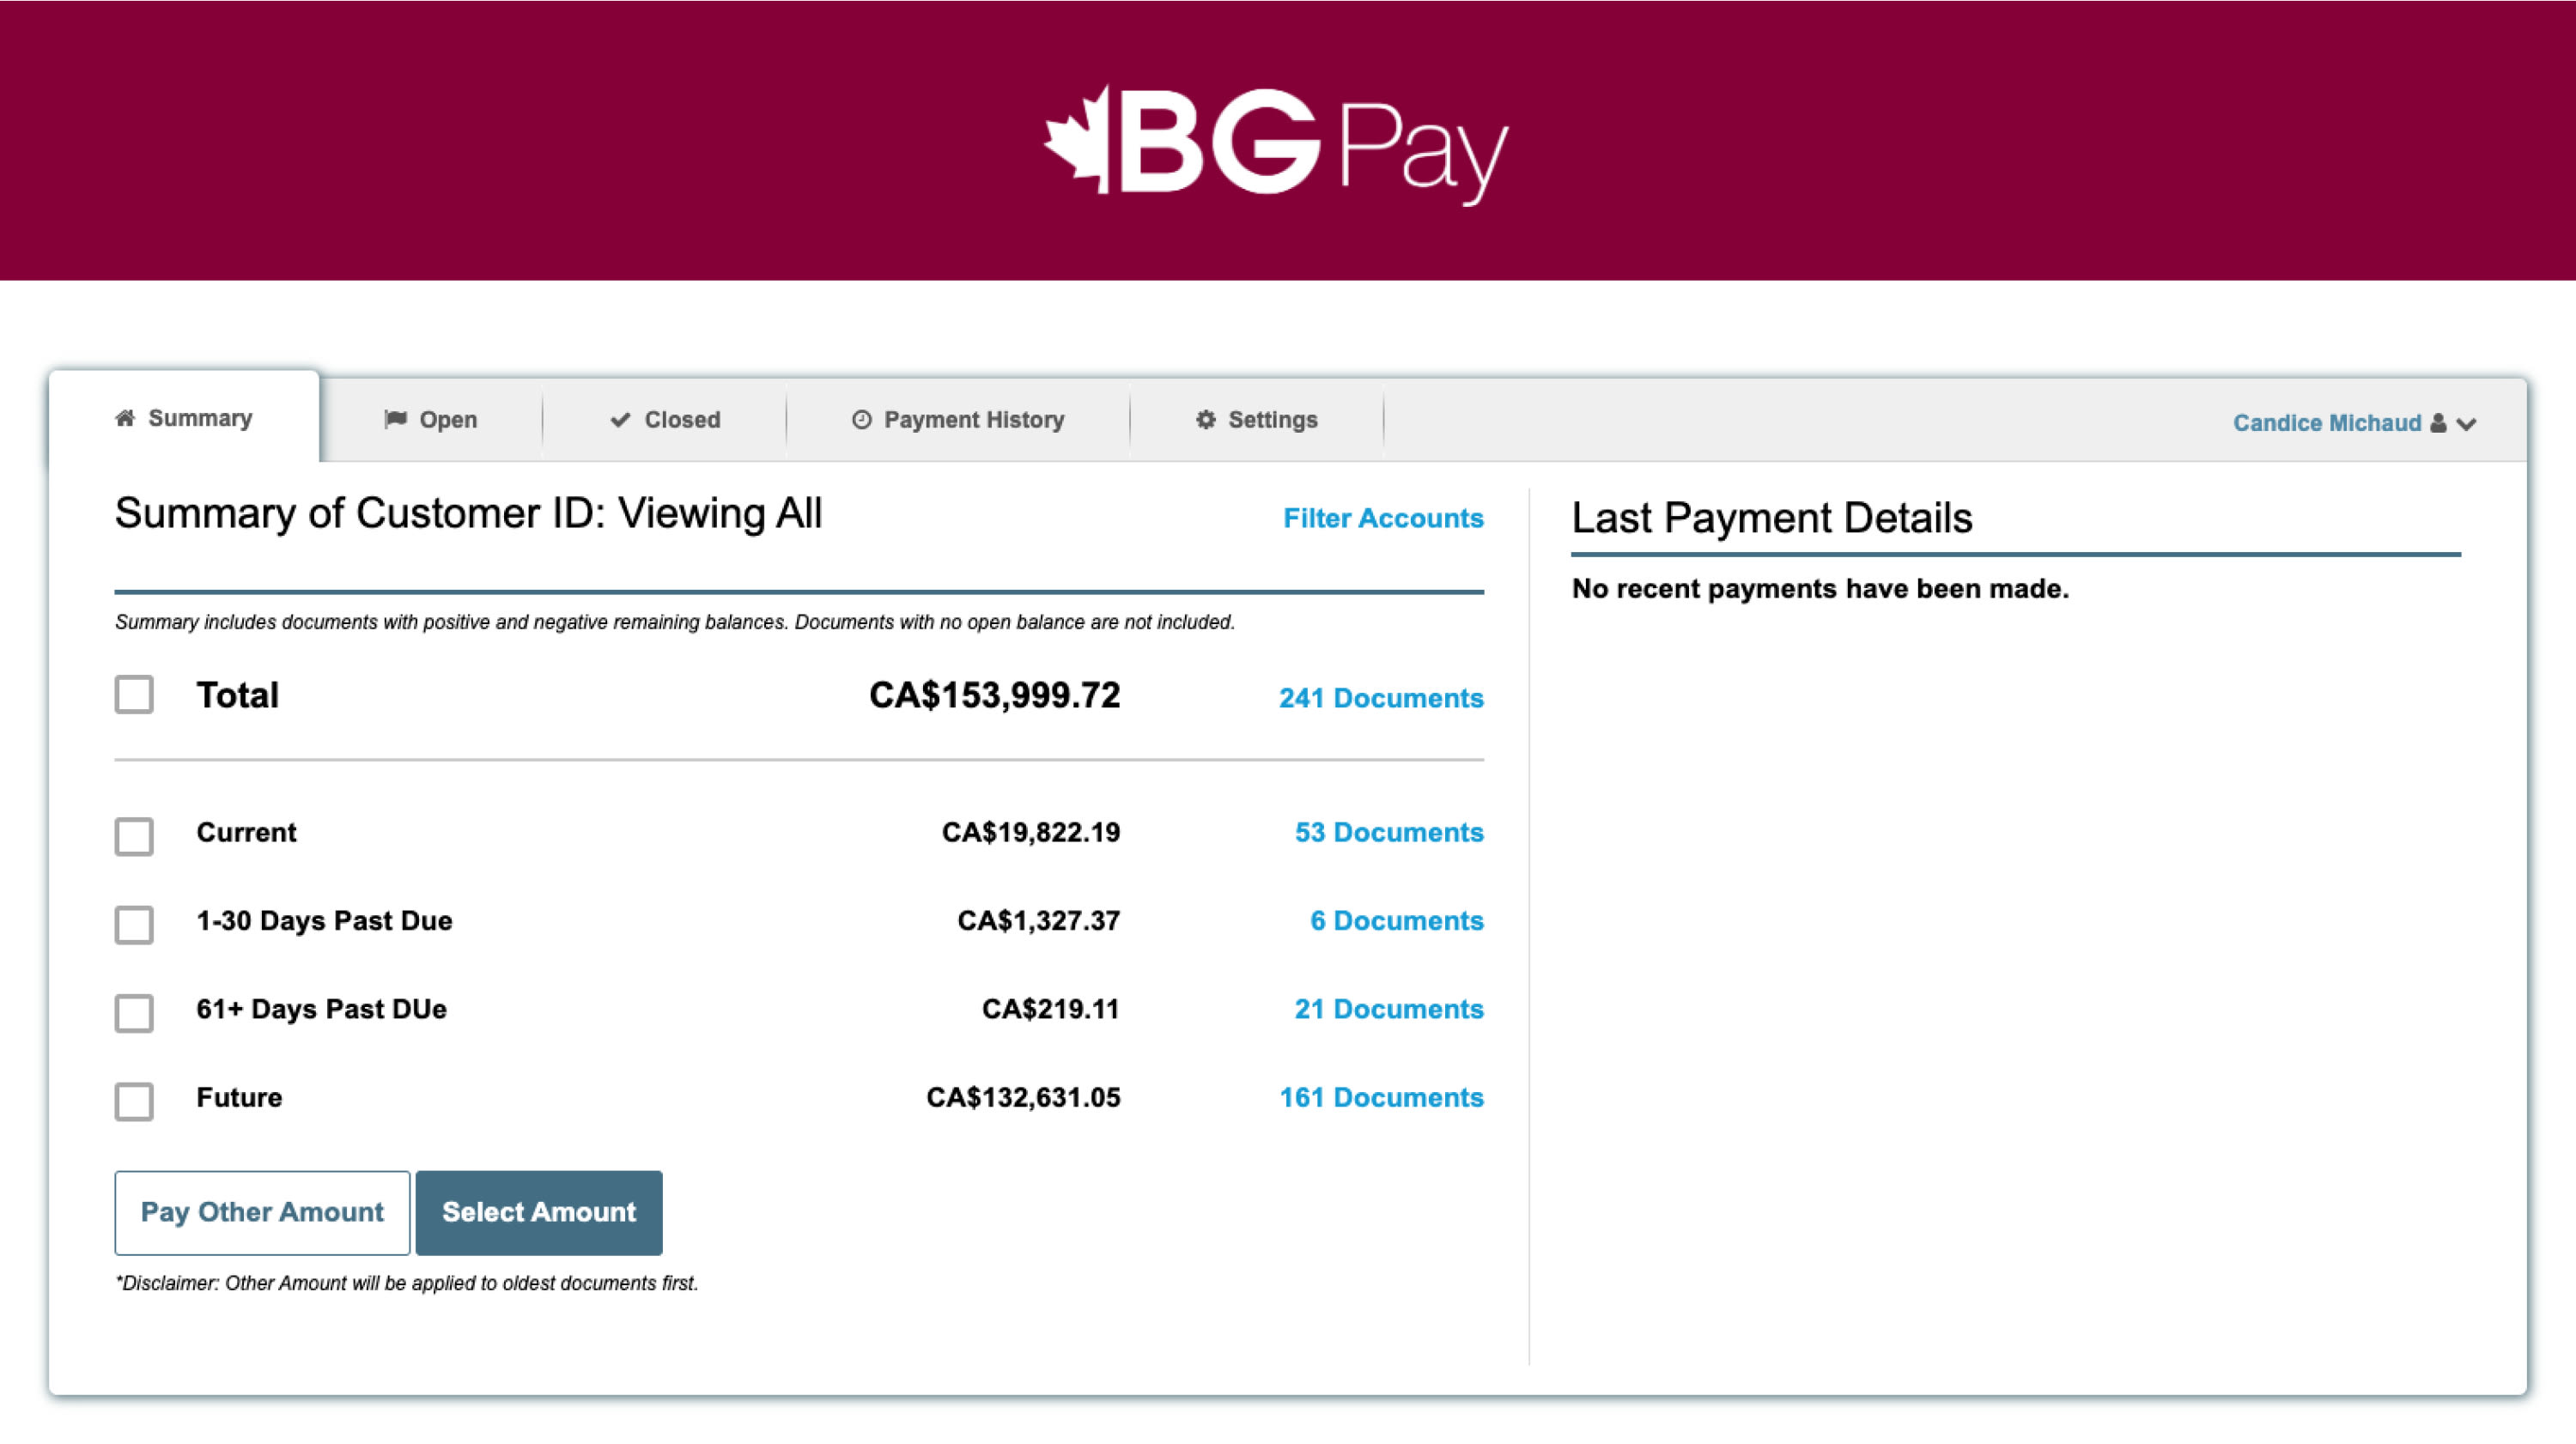Toggle the Future balance checkbox

tap(134, 1101)
